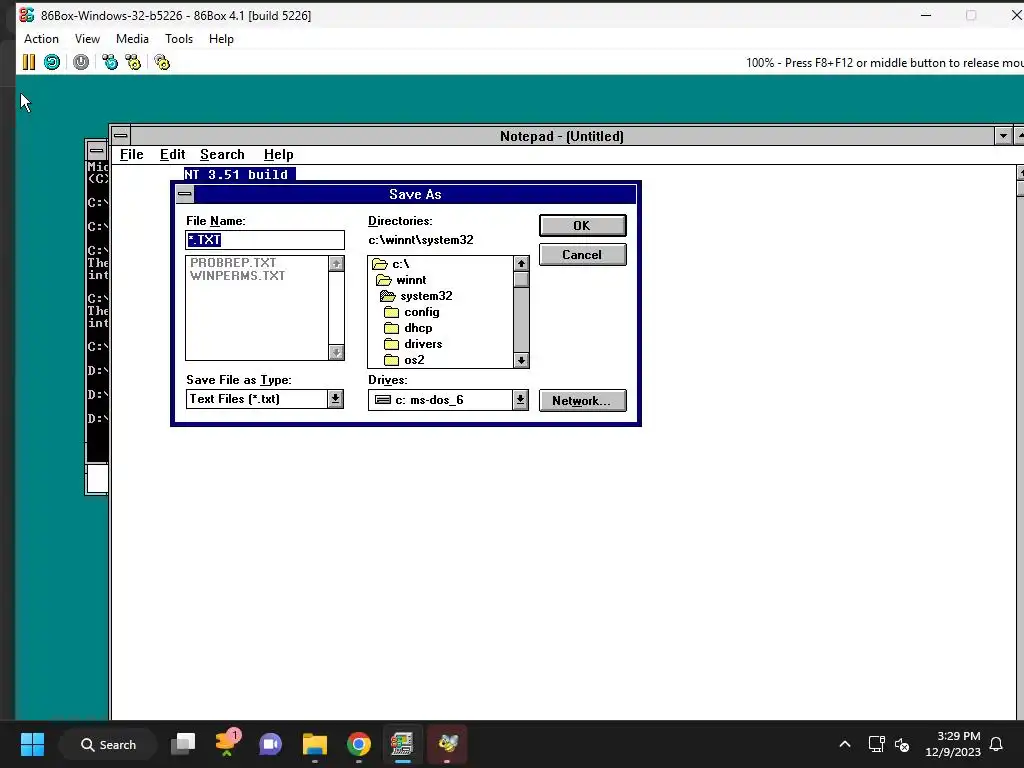Screen dimensions: 1024x768
Task: Open the 86Box Help menu
Action: [x=221, y=39]
